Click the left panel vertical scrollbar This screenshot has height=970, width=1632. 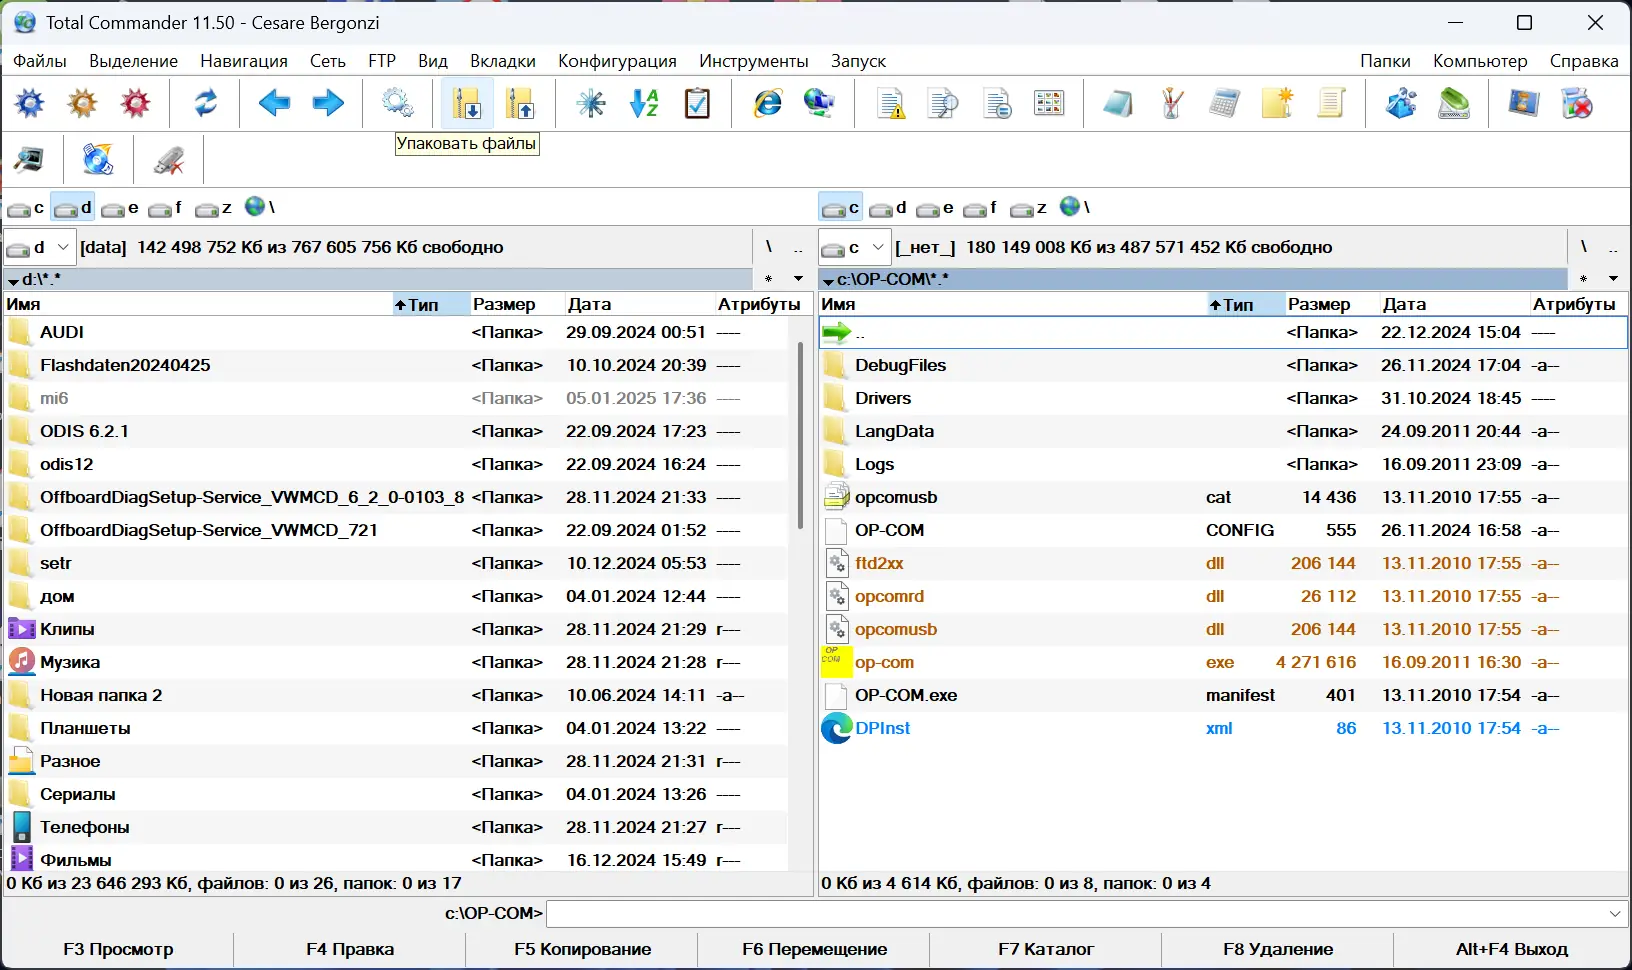tap(800, 436)
